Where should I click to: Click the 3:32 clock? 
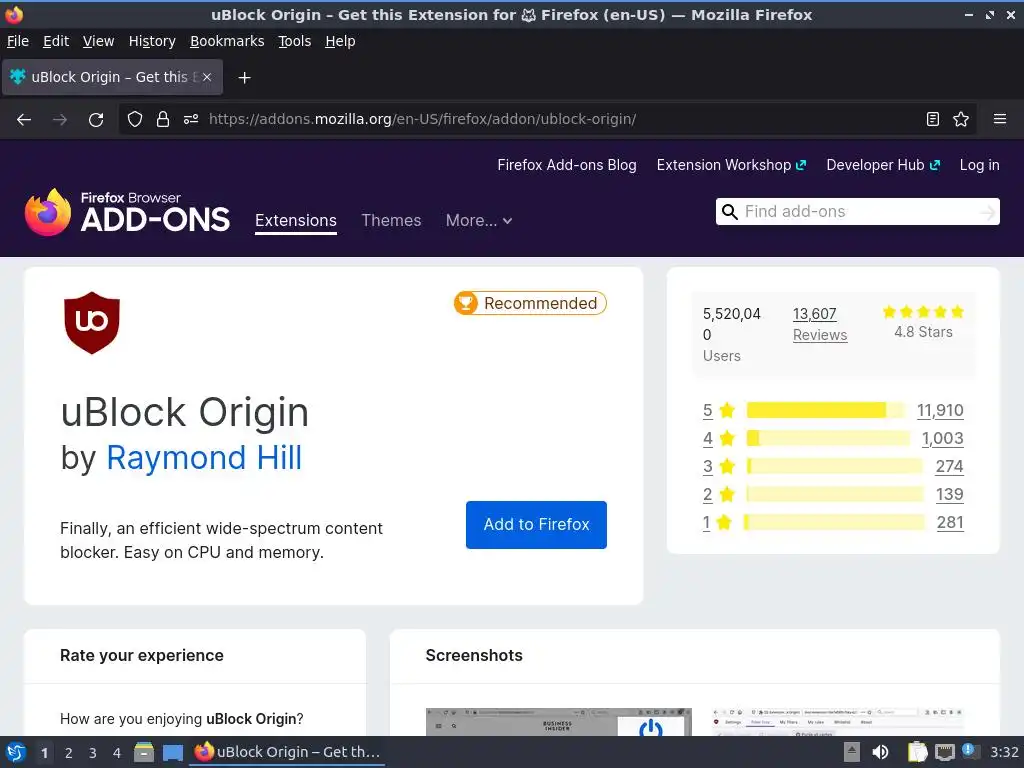point(1004,752)
